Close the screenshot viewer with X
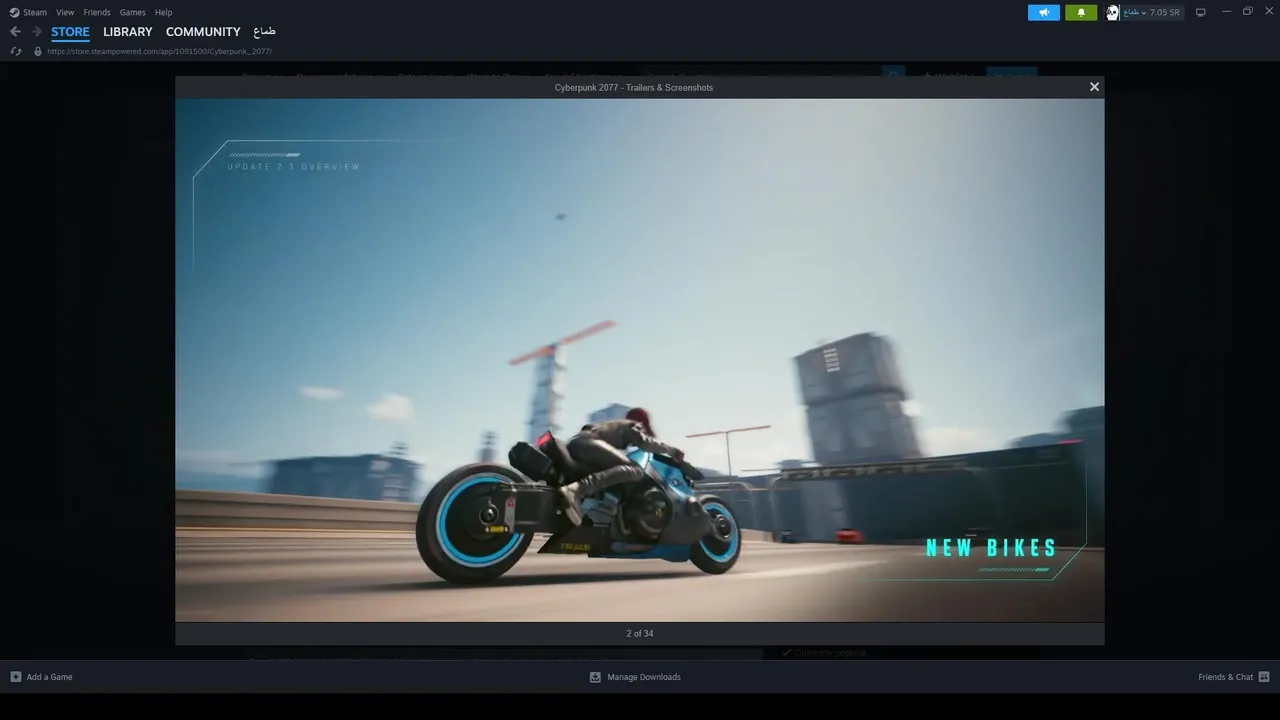Screen dimensions: 1280x720 click(1094, 87)
